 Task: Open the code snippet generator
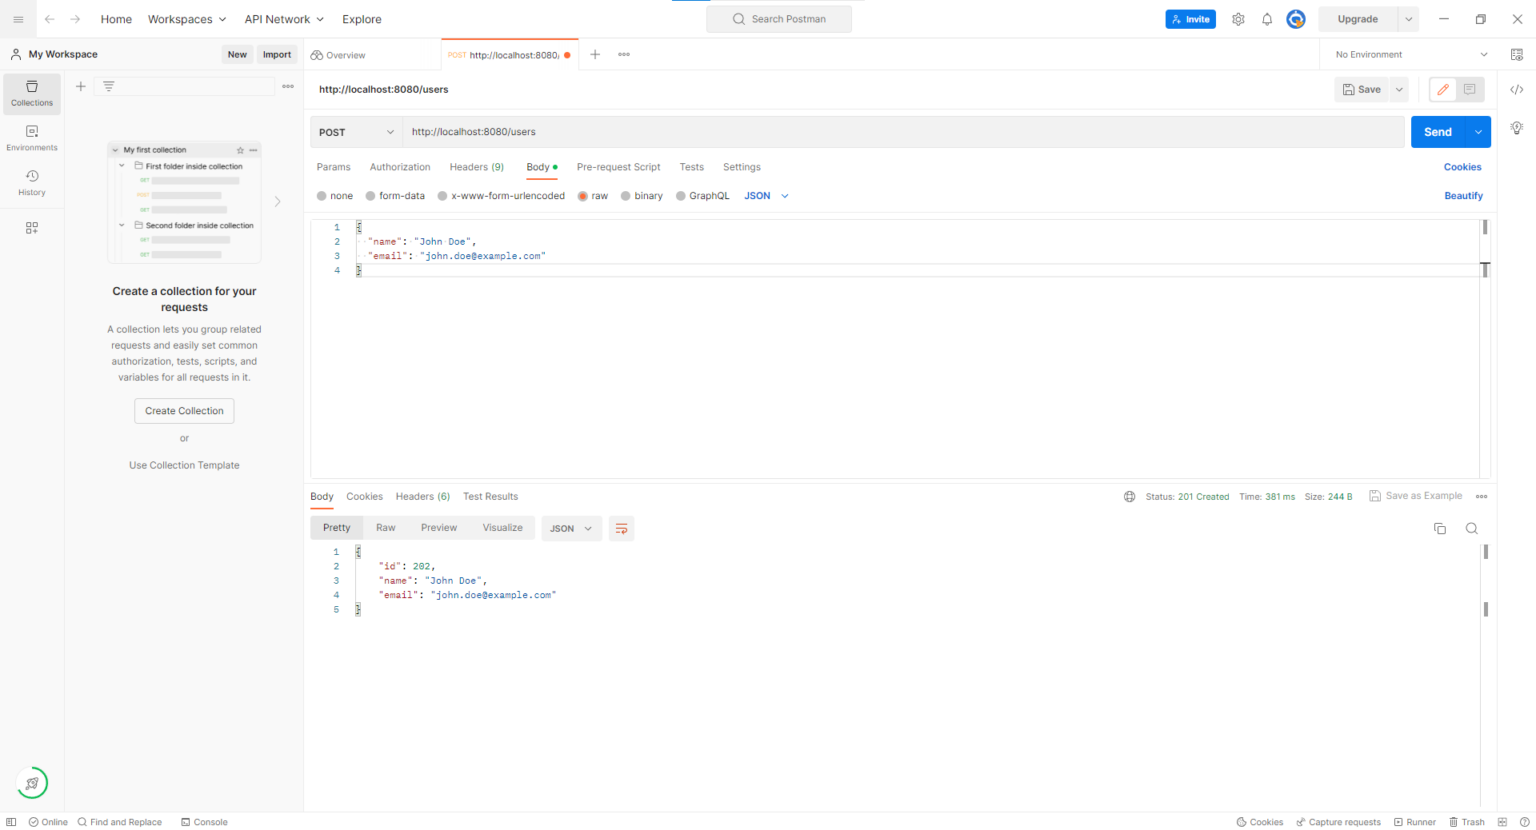click(x=1516, y=89)
